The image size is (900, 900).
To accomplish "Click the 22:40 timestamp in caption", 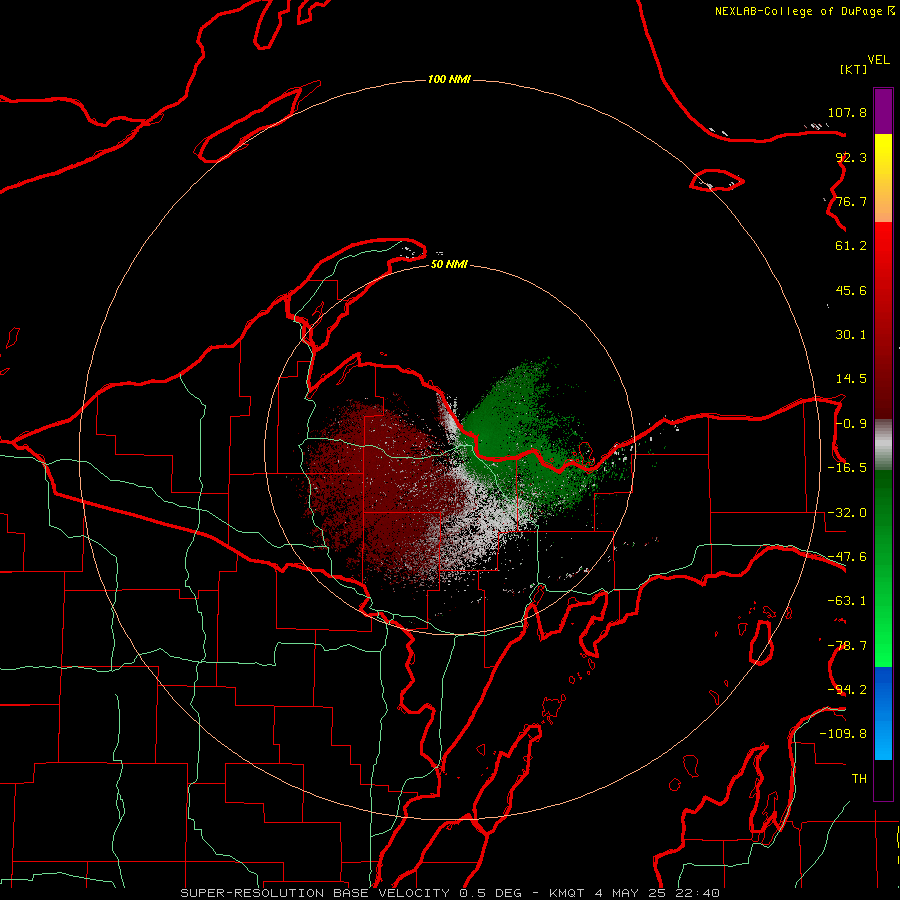I will click(x=697, y=893).
